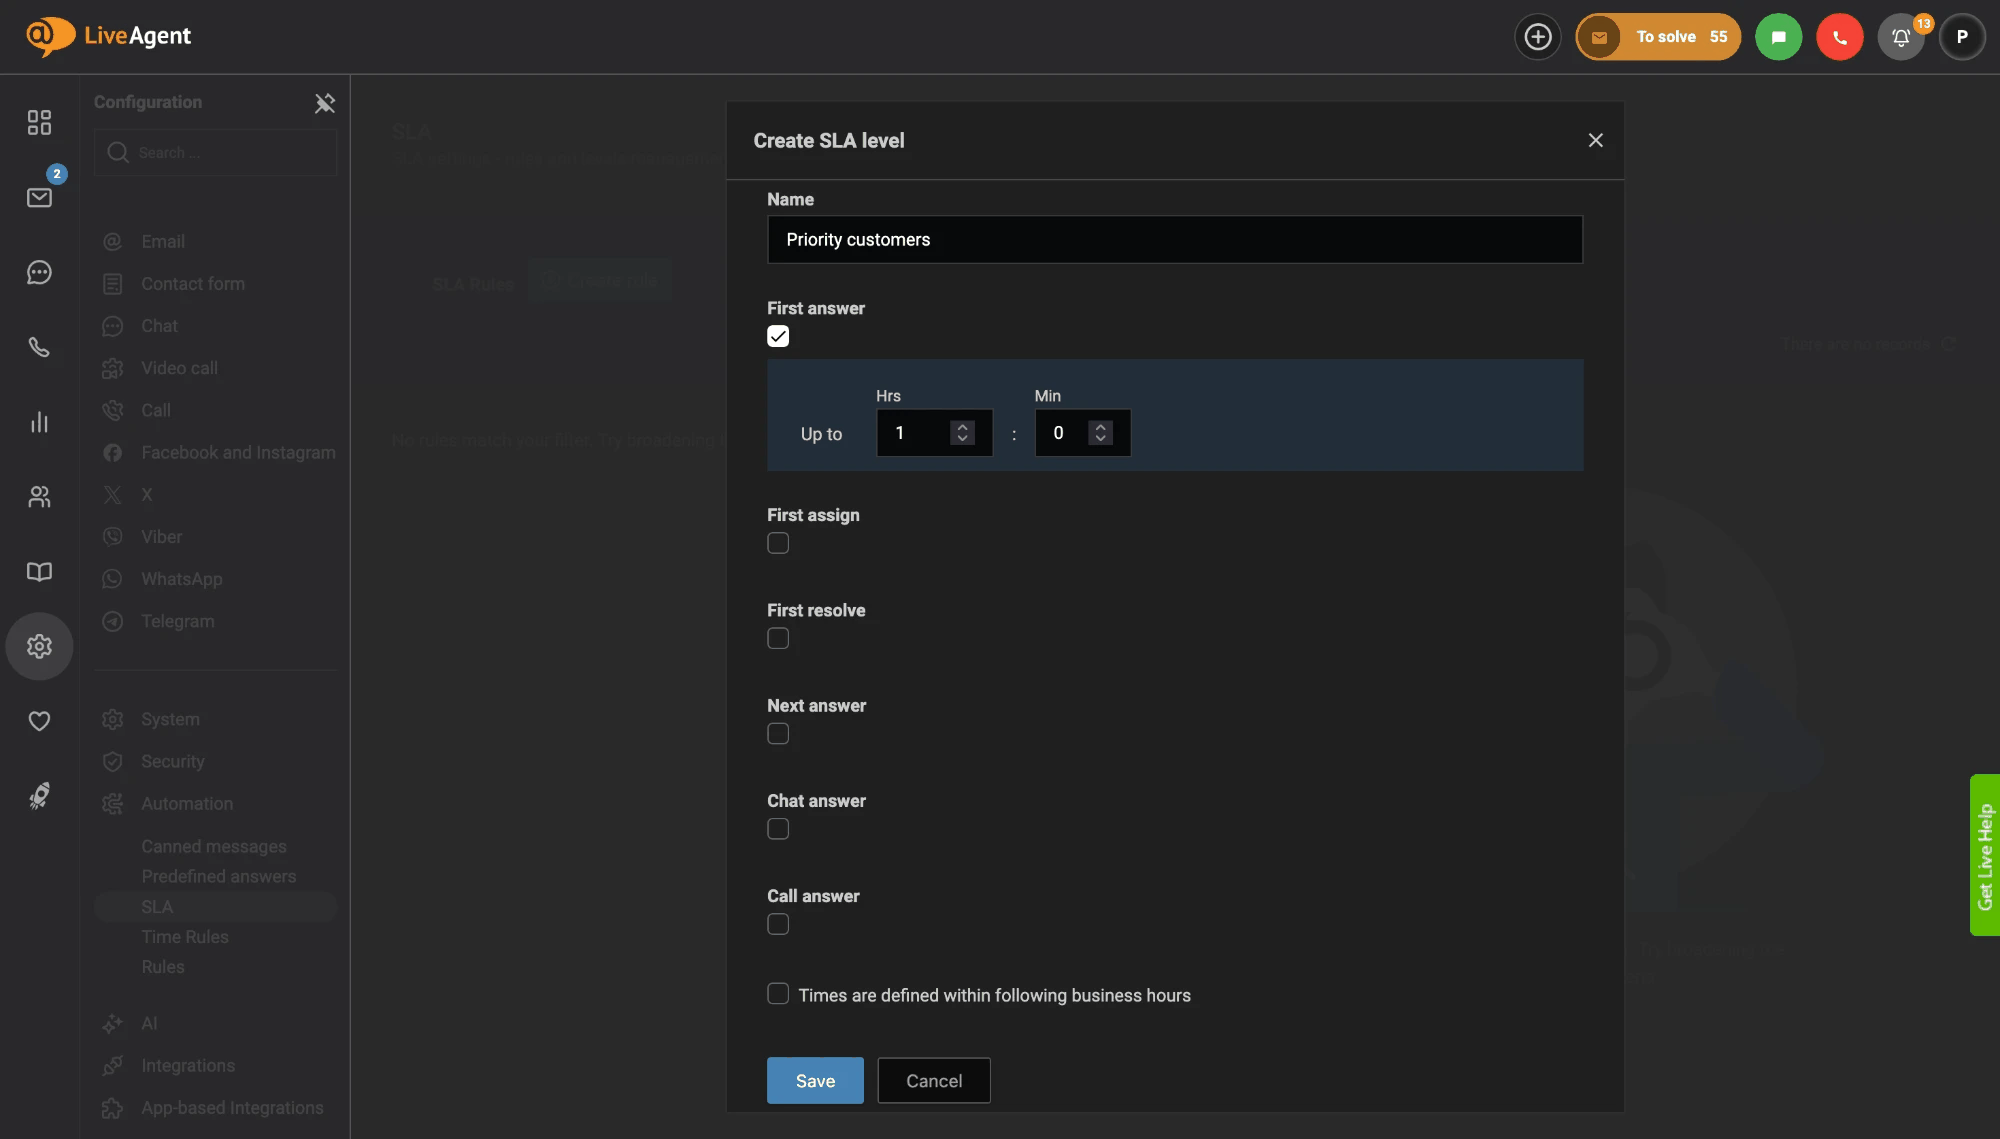
Task: Open the WhatsApp configuration menu item
Action: [181, 579]
